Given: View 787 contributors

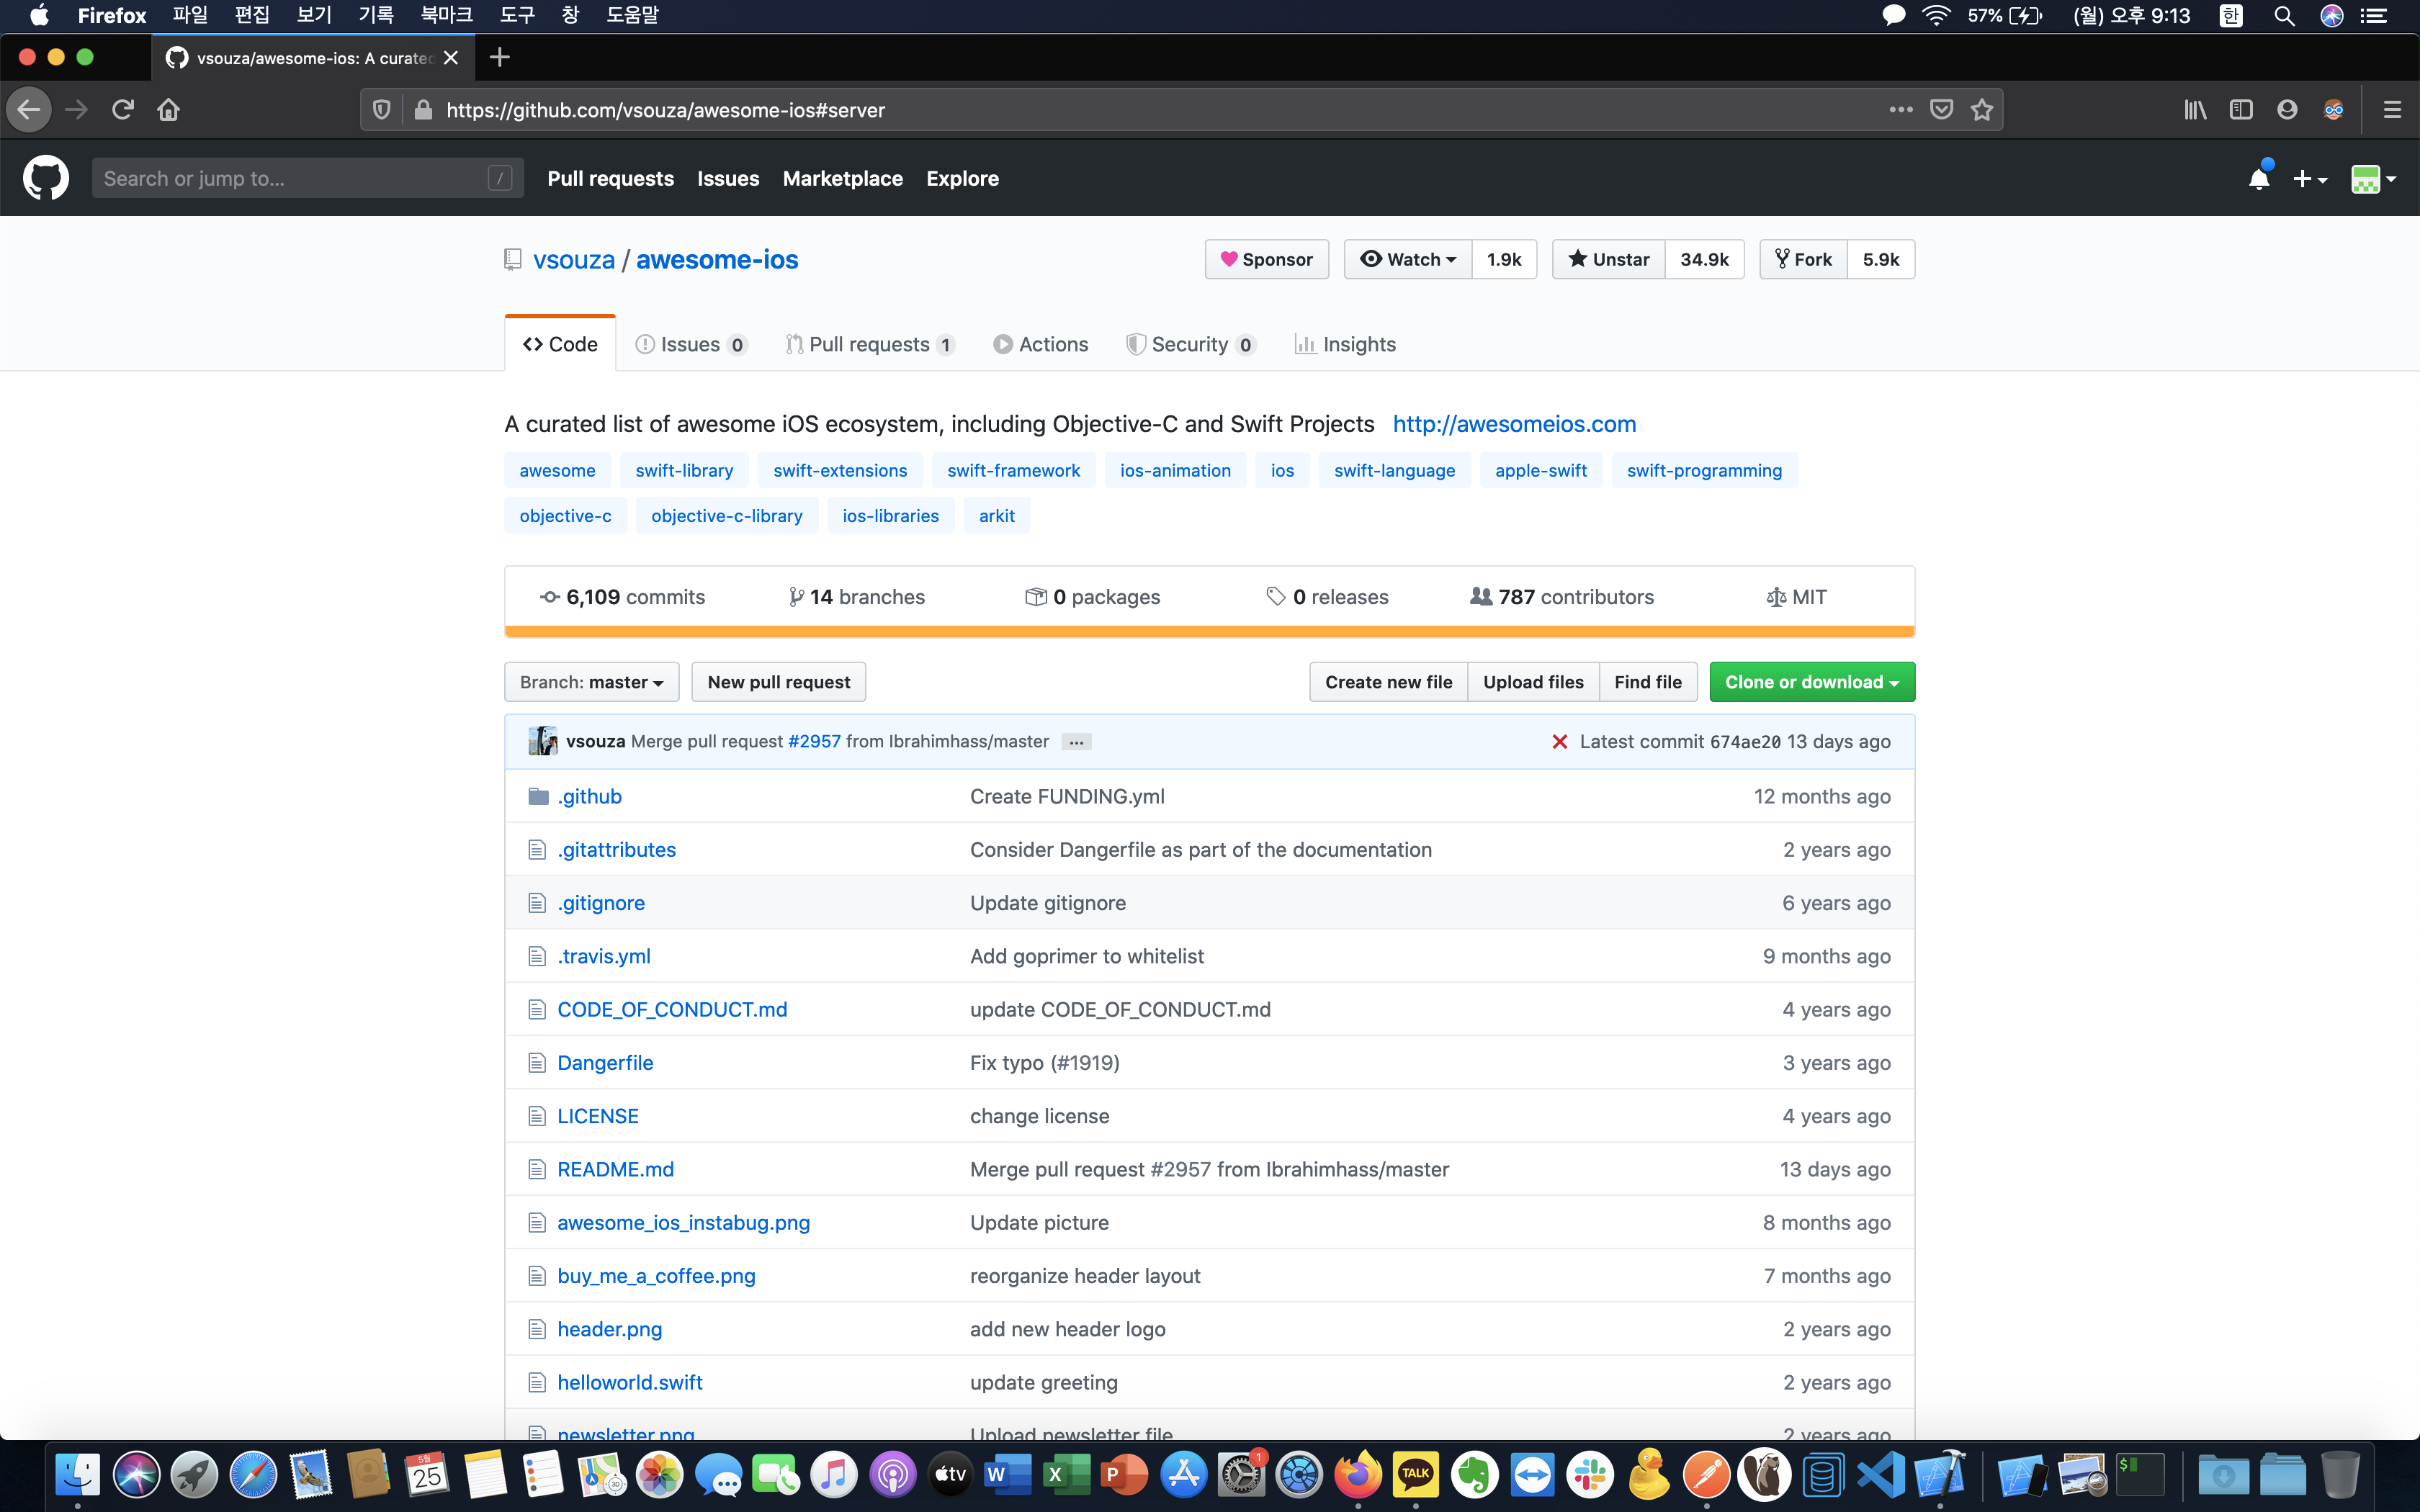Looking at the screenshot, I should point(1562,597).
